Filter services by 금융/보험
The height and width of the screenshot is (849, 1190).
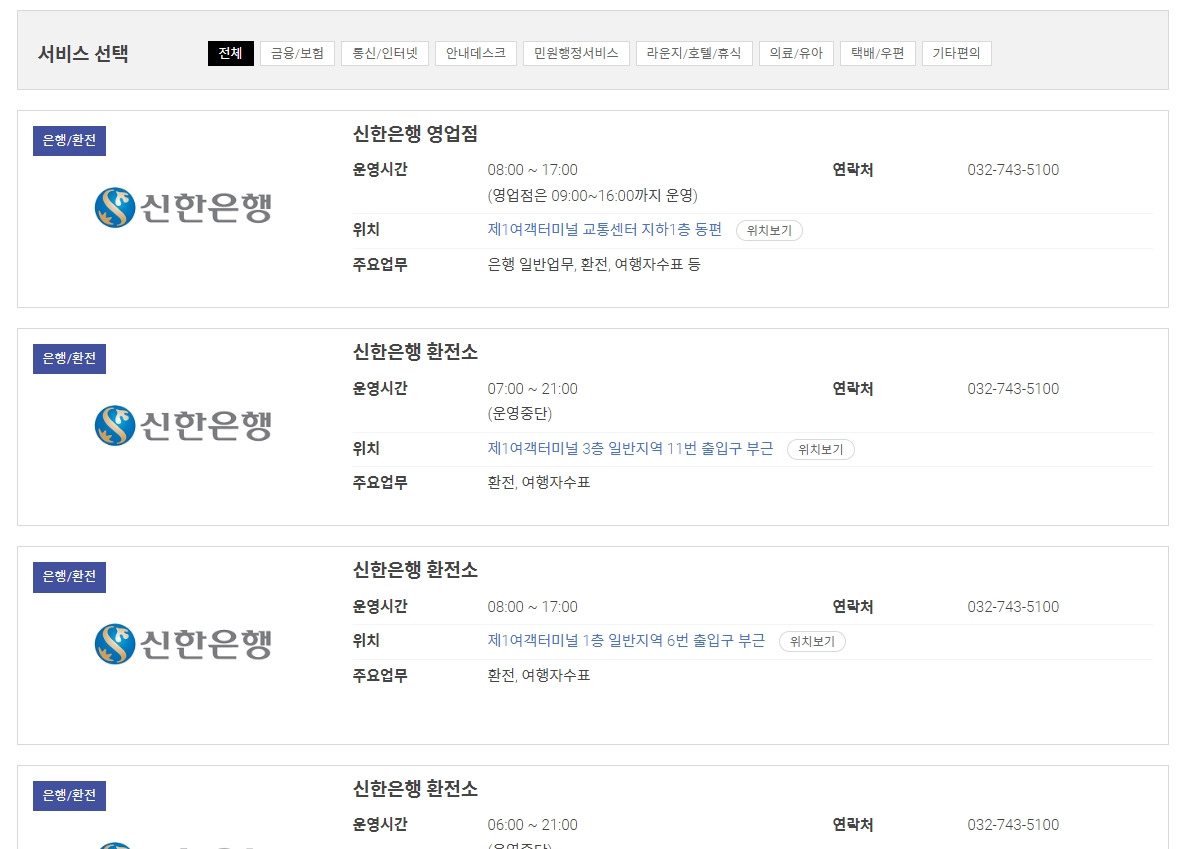click(298, 53)
